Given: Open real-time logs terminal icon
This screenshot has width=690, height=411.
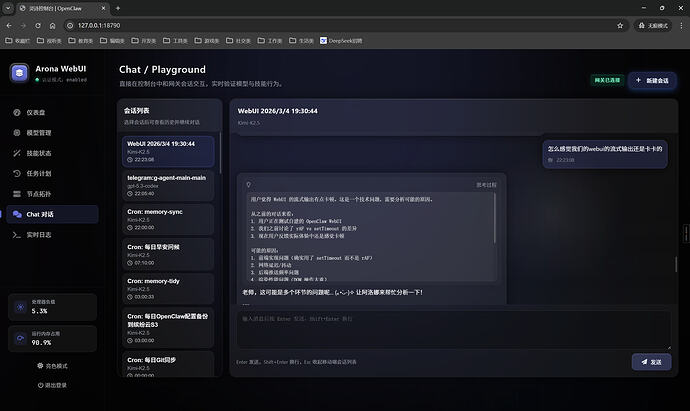Looking at the screenshot, I should pos(17,235).
